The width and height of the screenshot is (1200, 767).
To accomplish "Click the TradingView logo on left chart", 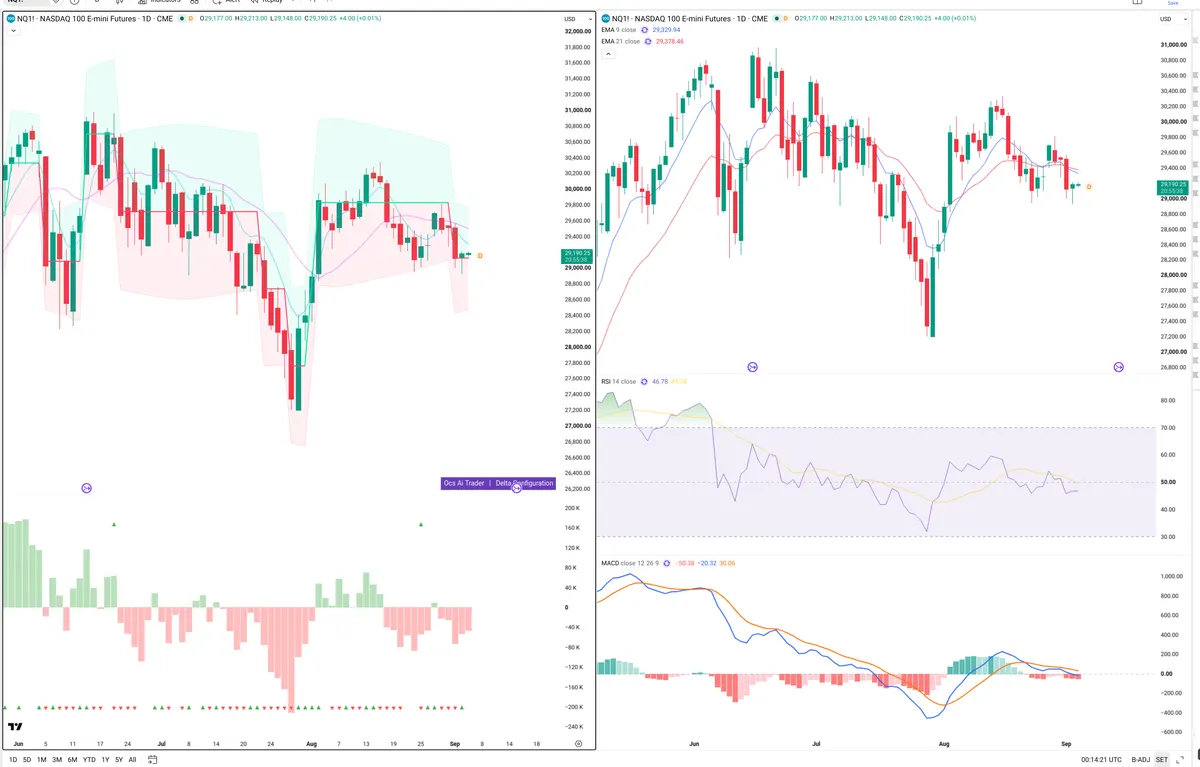I will point(15,727).
